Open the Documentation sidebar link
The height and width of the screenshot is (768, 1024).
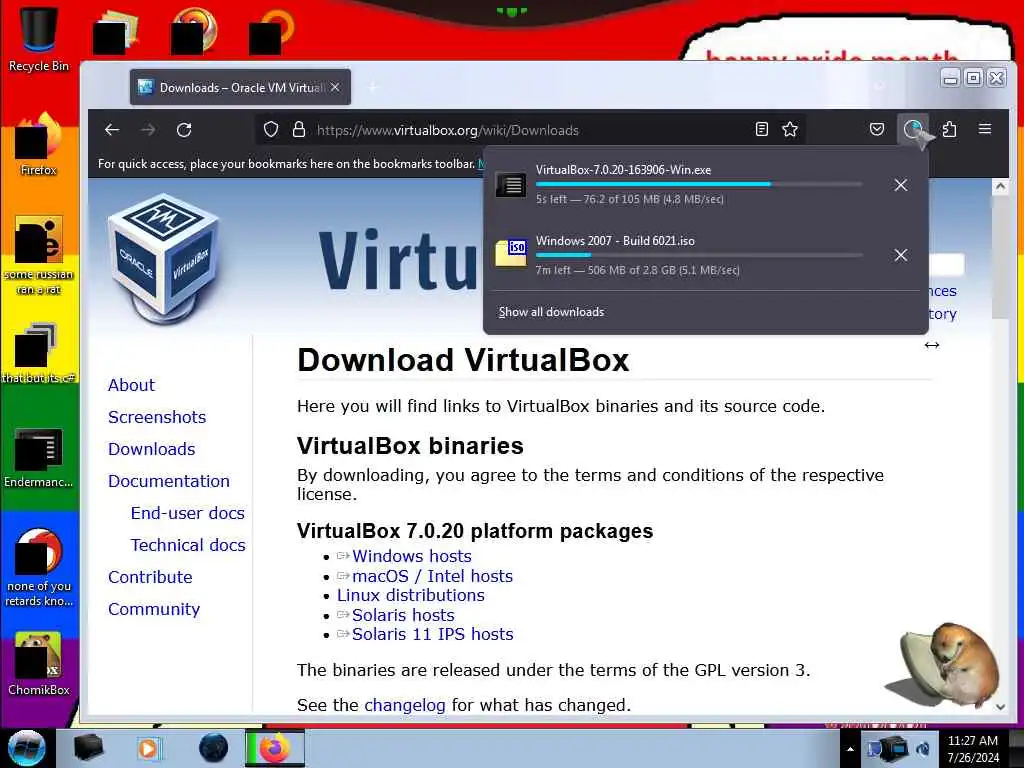point(168,481)
